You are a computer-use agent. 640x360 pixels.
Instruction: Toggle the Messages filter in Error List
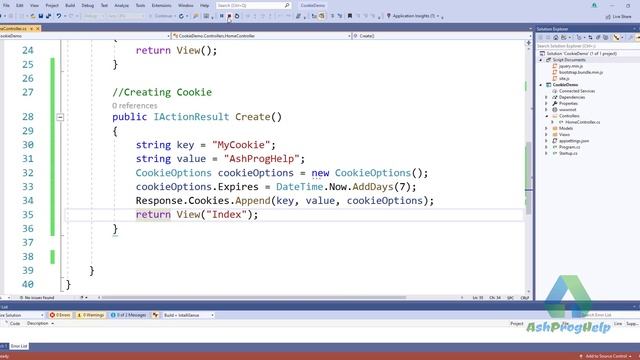pyautogui.click(x=128, y=315)
